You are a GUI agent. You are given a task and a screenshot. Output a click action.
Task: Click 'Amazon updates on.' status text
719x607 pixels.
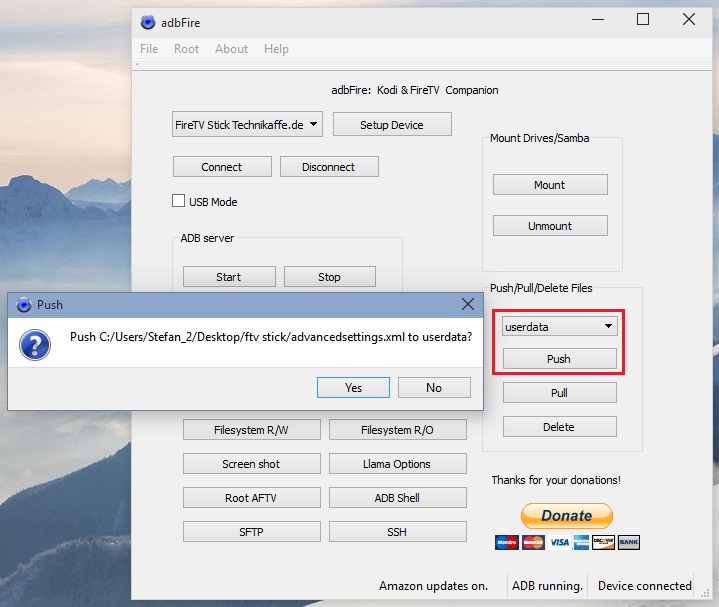(x=433, y=586)
